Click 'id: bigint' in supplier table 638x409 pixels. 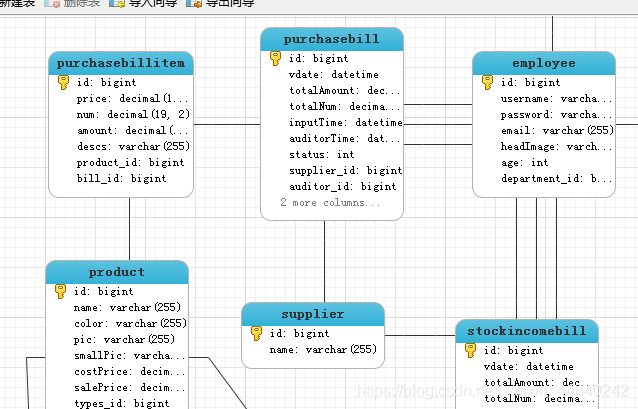299,334
